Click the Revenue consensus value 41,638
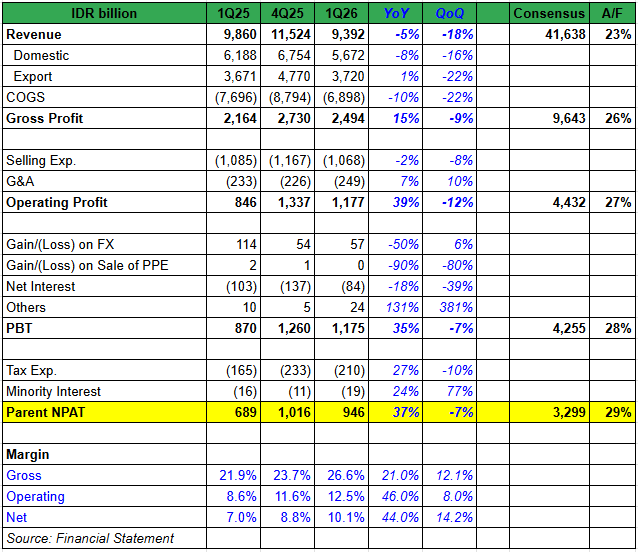638x552 pixels. (x=562, y=34)
